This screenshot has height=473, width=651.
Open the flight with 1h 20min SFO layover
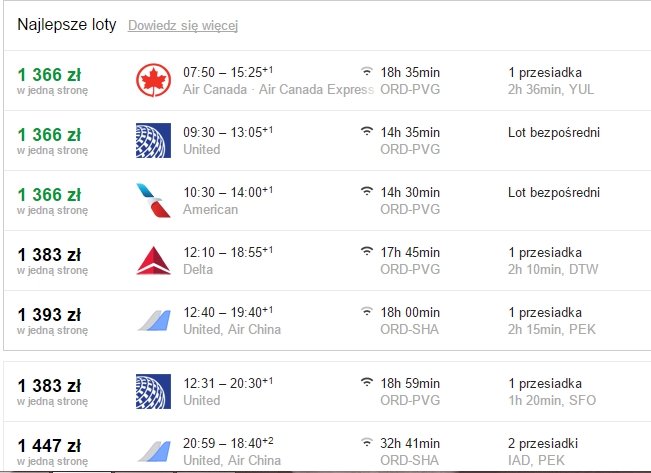click(327, 392)
